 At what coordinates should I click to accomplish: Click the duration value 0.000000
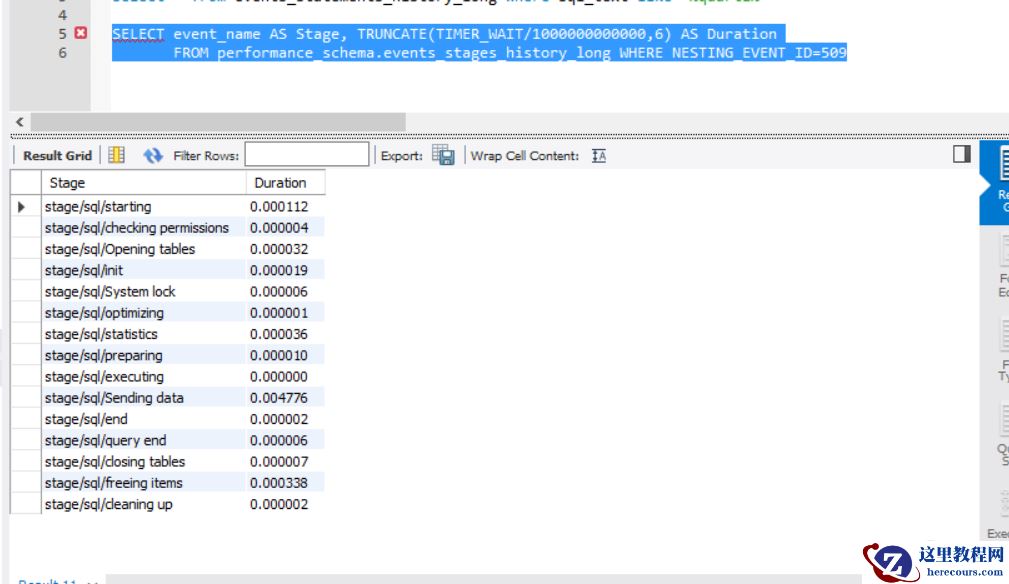tap(279, 376)
